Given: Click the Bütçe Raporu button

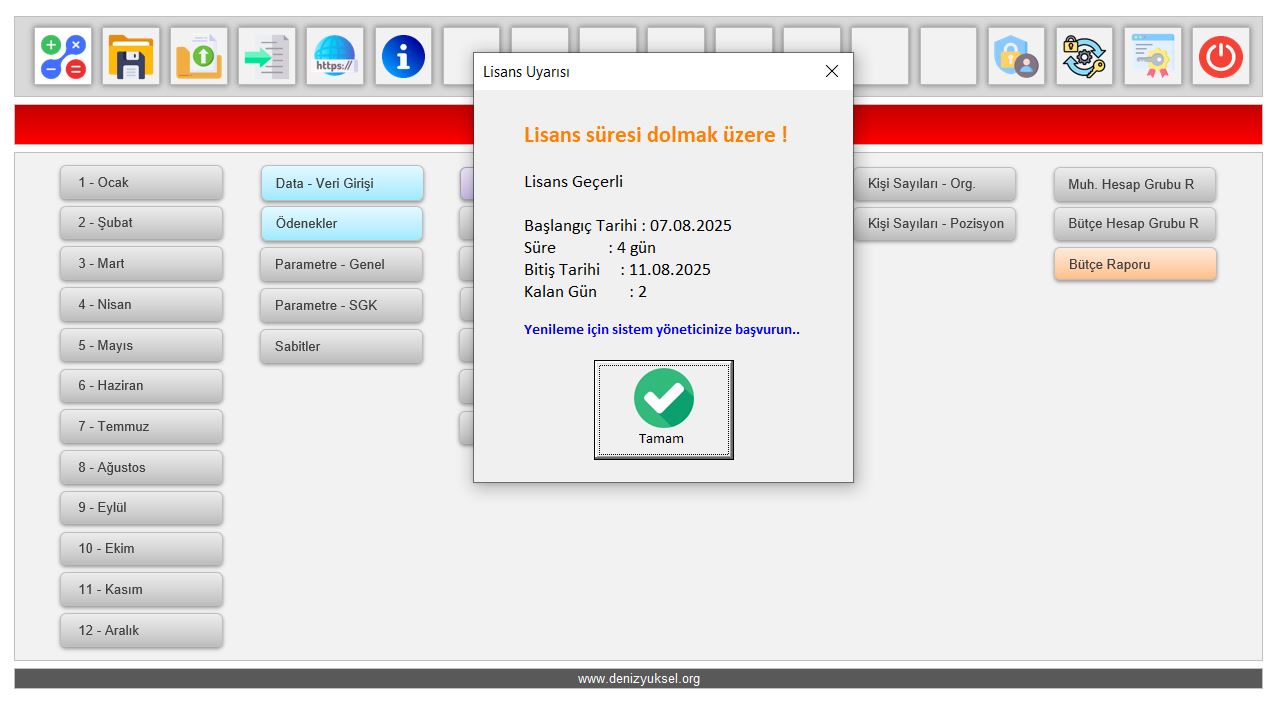Looking at the screenshot, I should coord(1135,265).
